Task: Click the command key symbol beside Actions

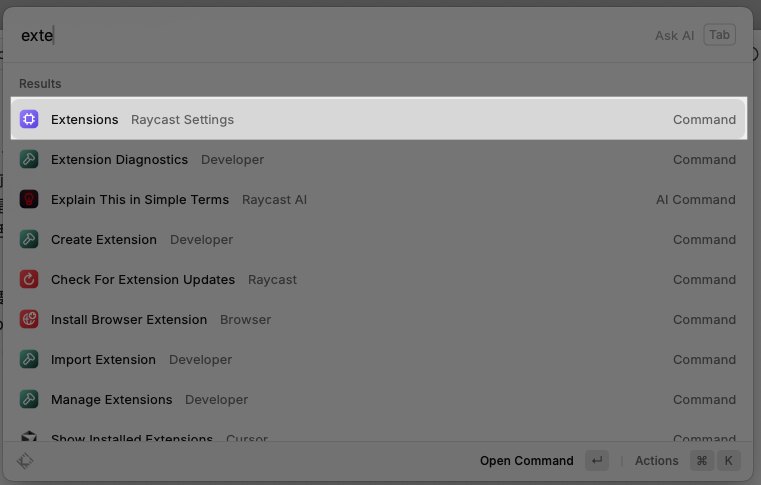Action: pyautogui.click(x=702, y=460)
